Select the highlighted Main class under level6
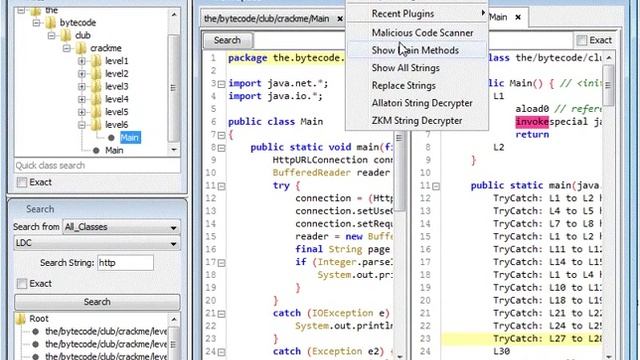This screenshot has width=640, height=360. click(x=130, y=138)
